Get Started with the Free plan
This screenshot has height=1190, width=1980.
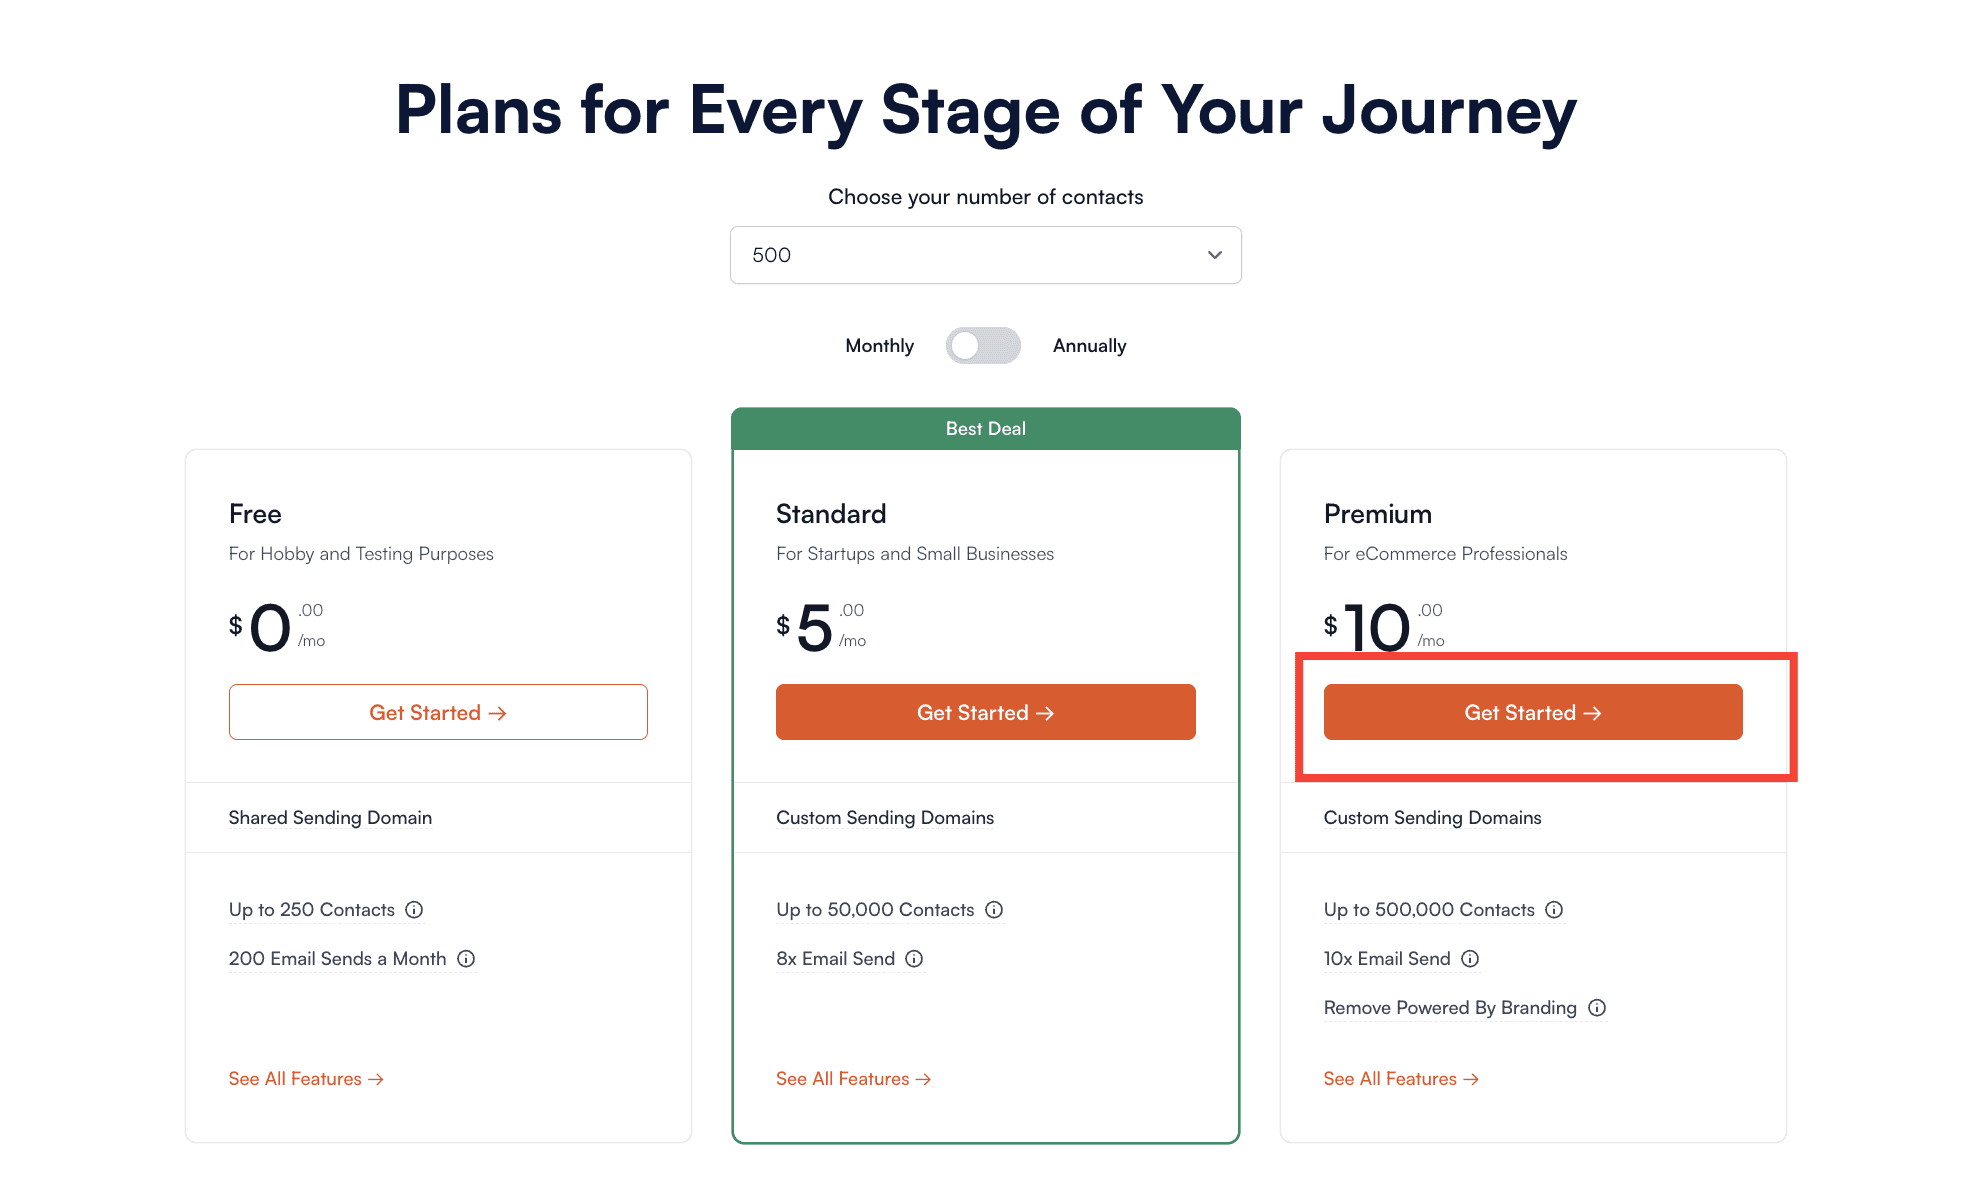point(438,713)
